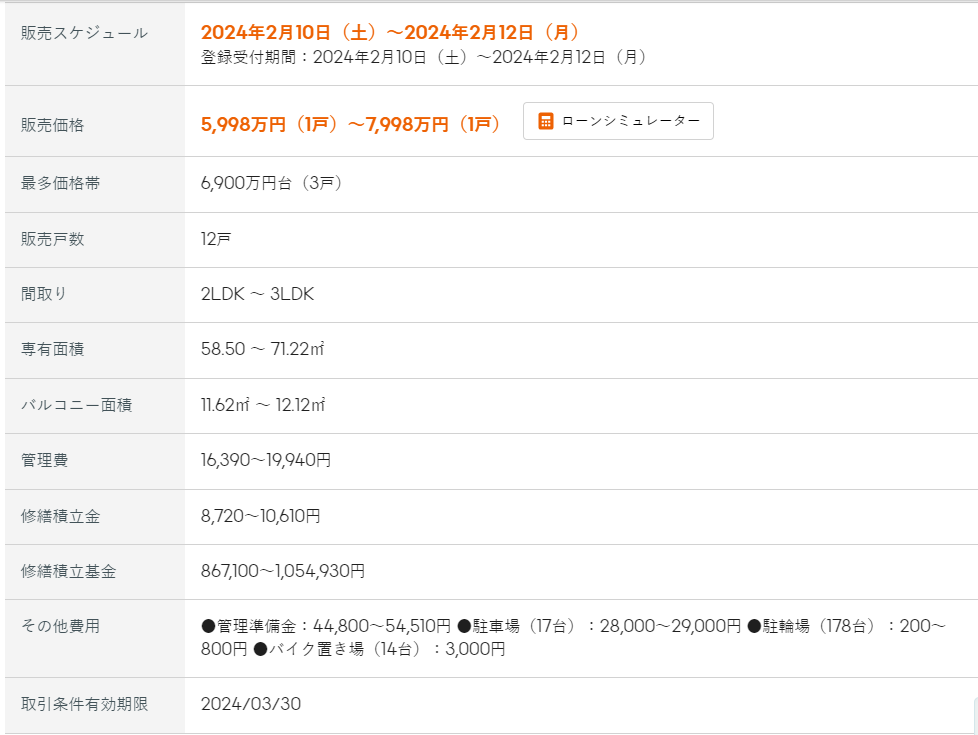Select the orange 2024年2月10日 sale date heading
The width and height of the screenshot is (978, 735).
tap(390, 33)
